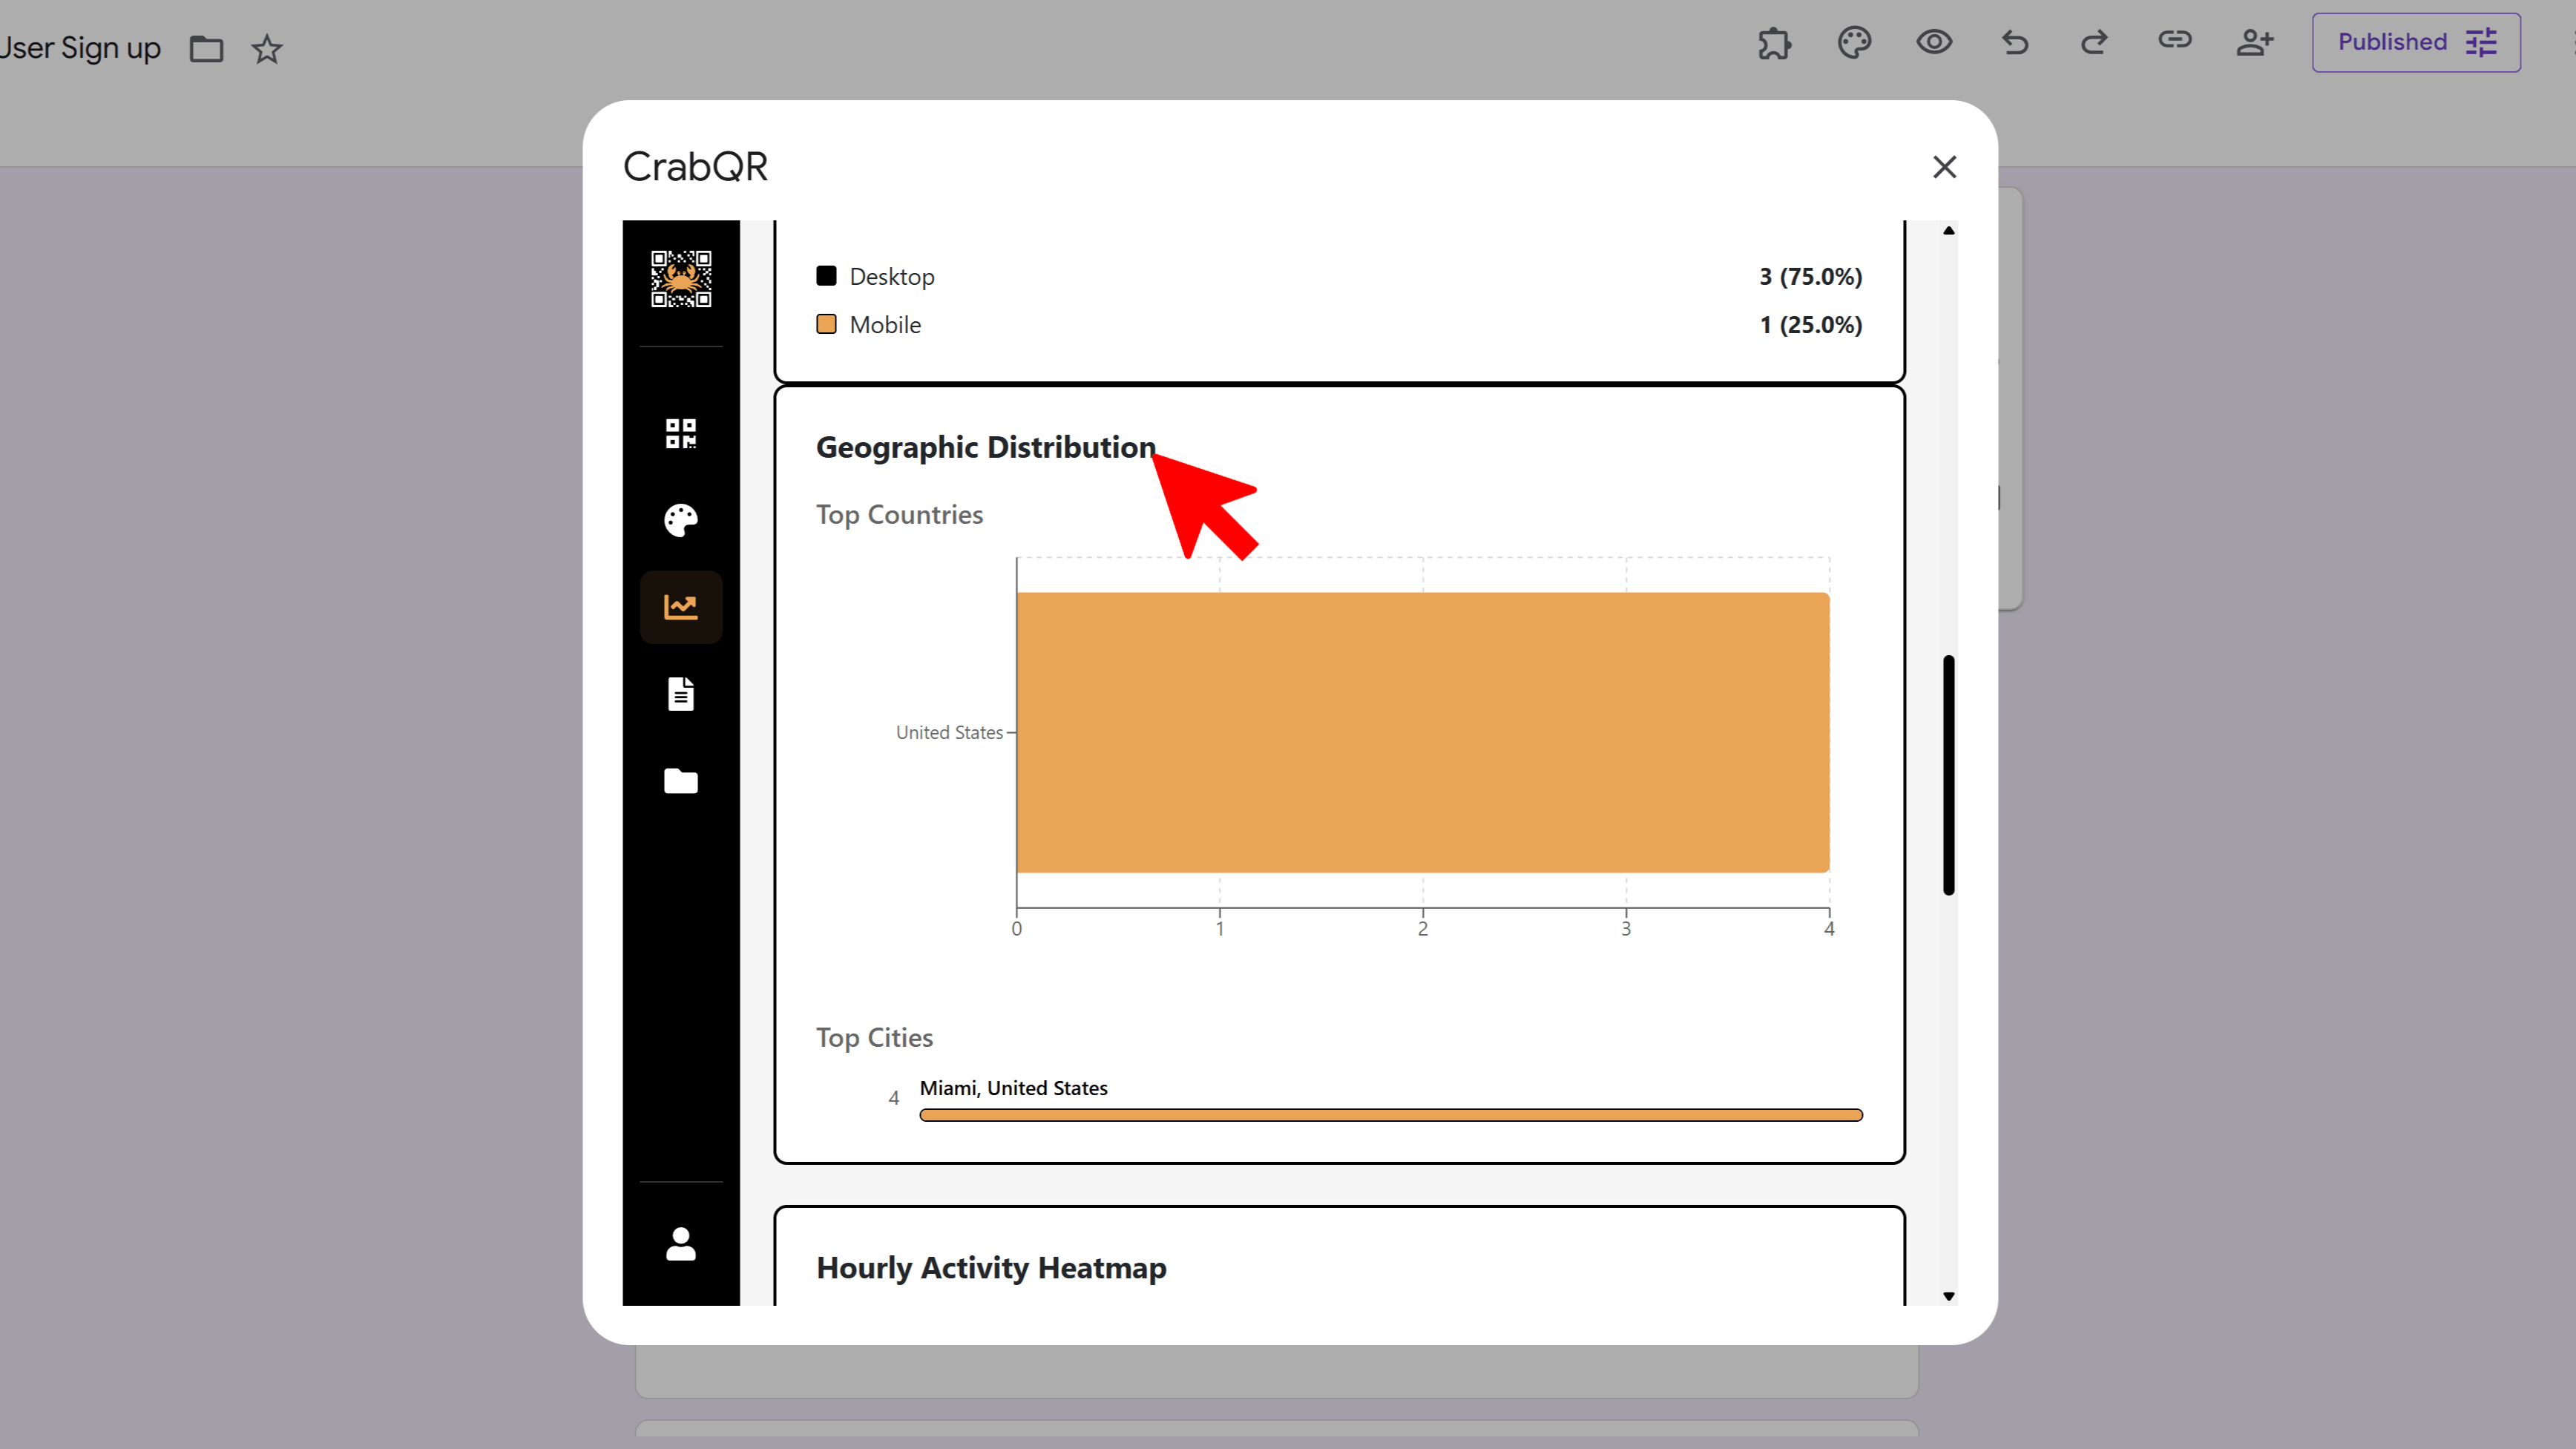
Task: Open the QR codes grid icon in sidebar
Action: point(681,433)
